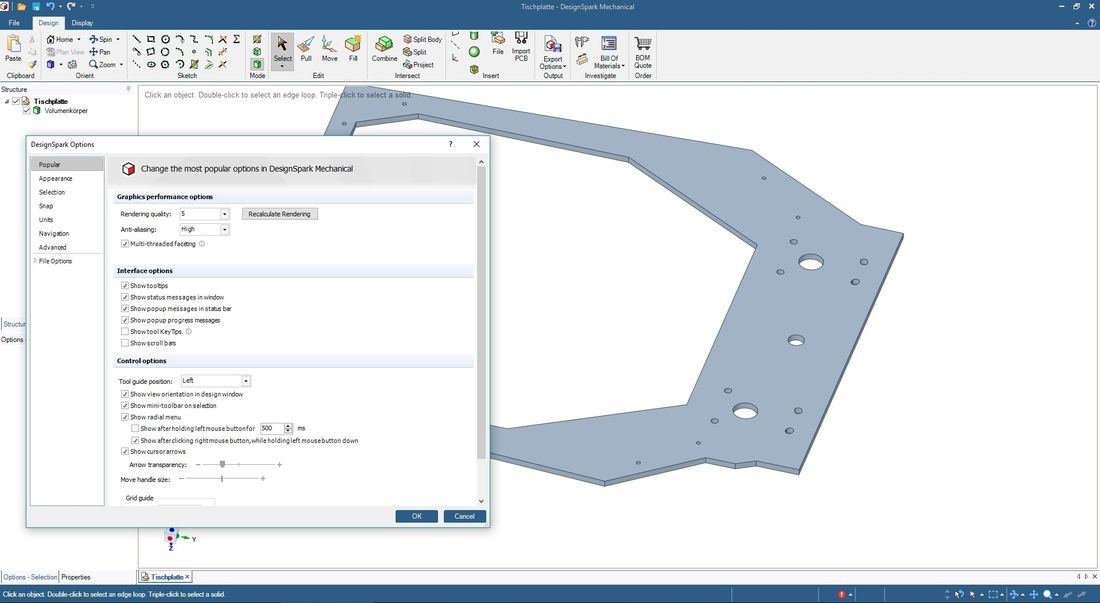The width and height of the screenshot is (1100, 603).
Task: Open Anti-aliasing dropdown
Action: [224, 229]
